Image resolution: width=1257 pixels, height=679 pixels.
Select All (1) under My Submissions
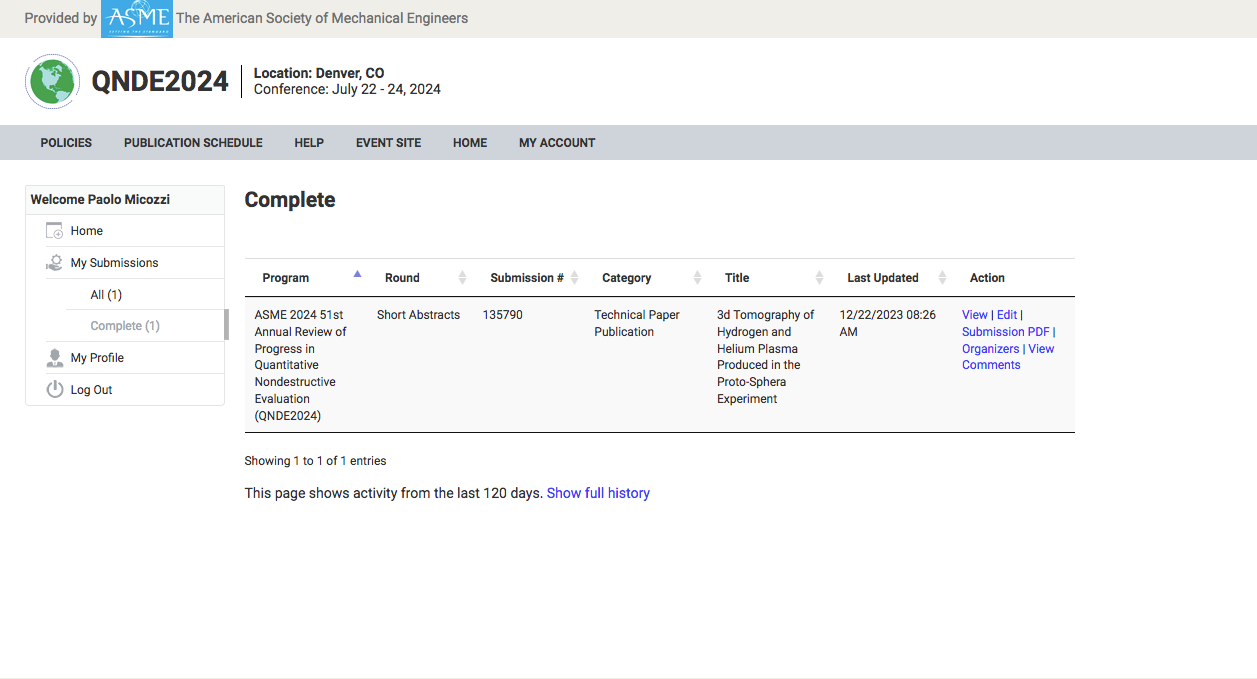pyautogui.click(x=106, y=295)
